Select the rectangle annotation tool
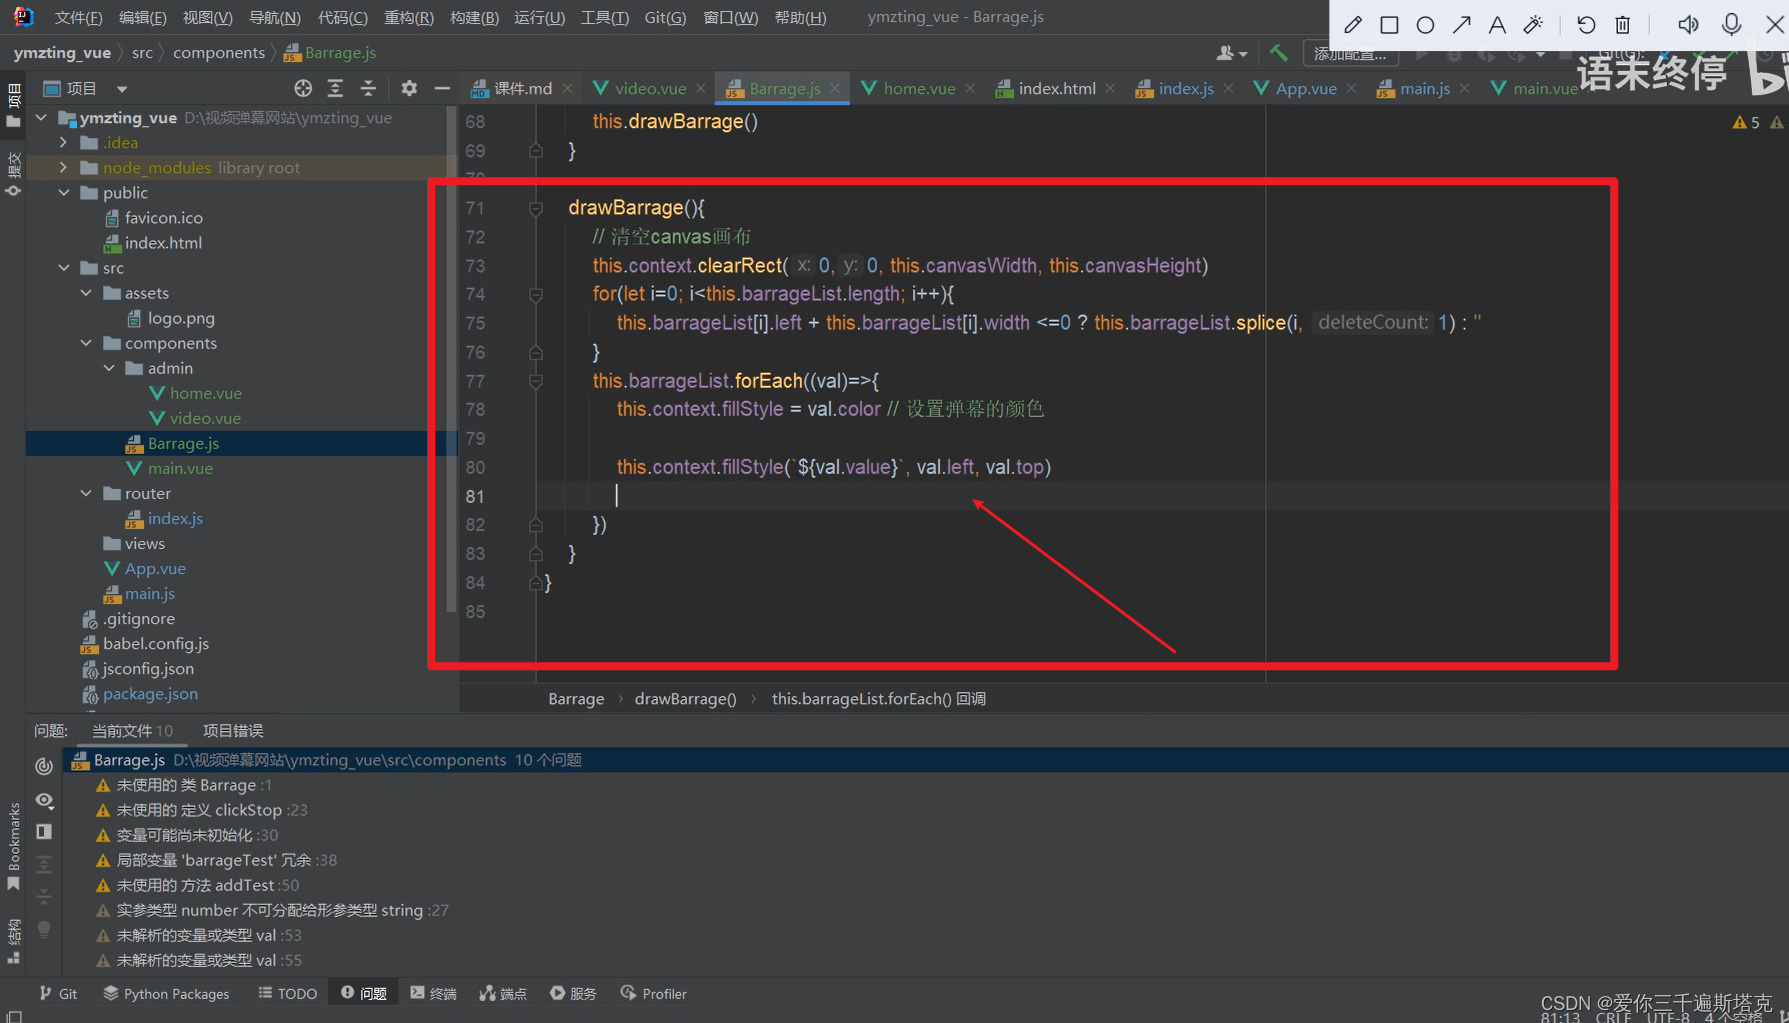The height and width of the screenshot is (1023, 1789). [x=1389, y=25]
